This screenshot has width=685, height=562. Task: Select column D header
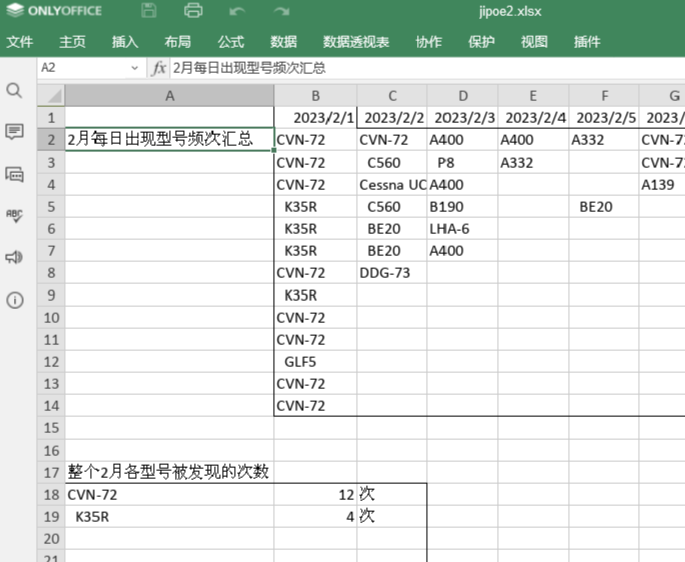(463, 96)
